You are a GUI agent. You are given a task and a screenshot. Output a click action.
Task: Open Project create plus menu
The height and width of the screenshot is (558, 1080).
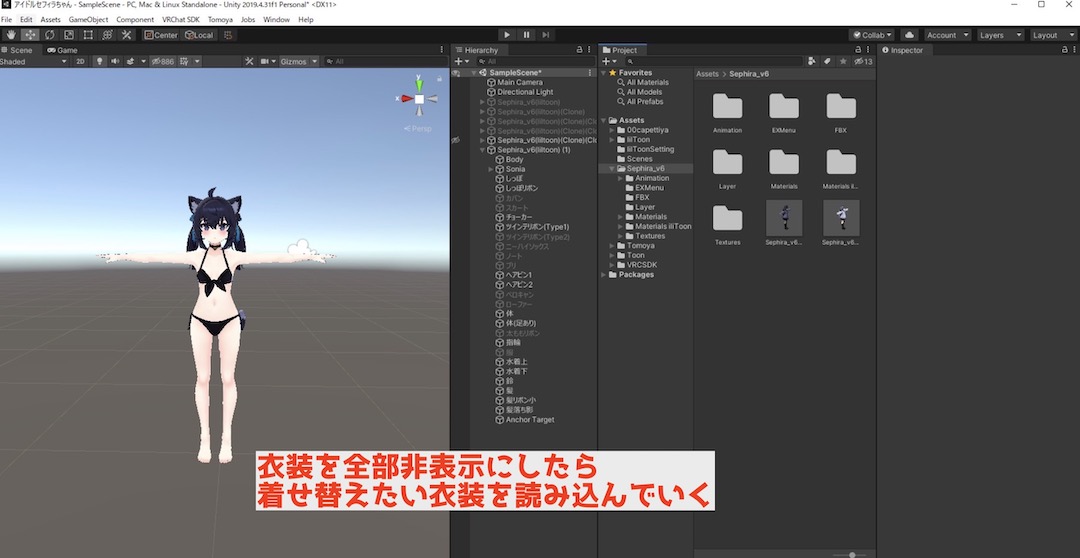pyautogui.click(x=610, y=61)
